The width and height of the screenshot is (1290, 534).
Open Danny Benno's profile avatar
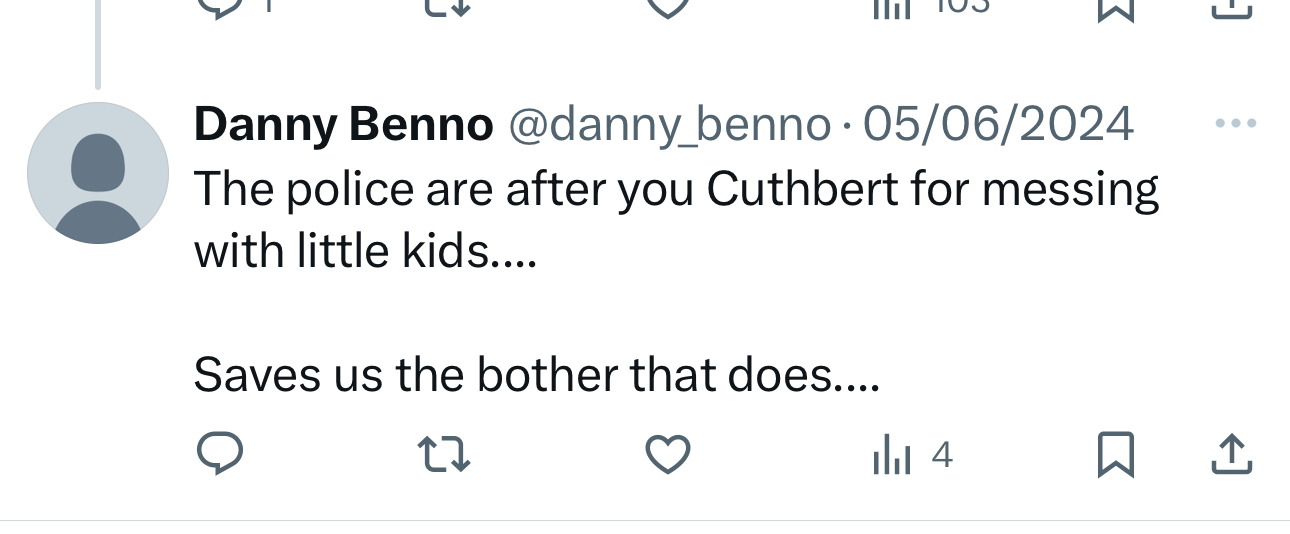98,173
